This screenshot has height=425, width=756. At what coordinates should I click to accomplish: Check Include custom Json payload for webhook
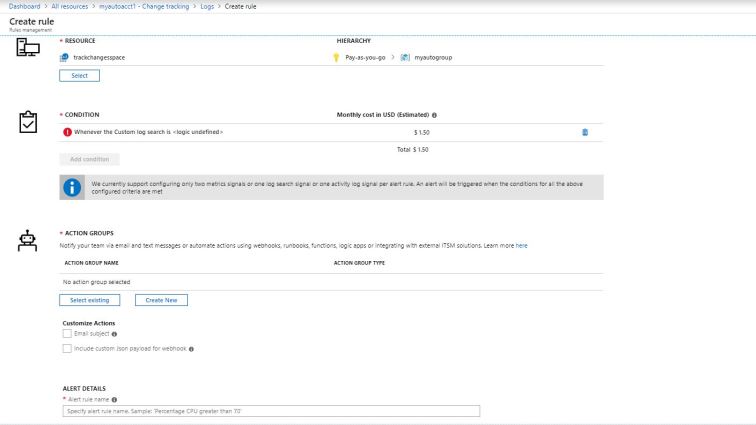click(x=67, y=349)
